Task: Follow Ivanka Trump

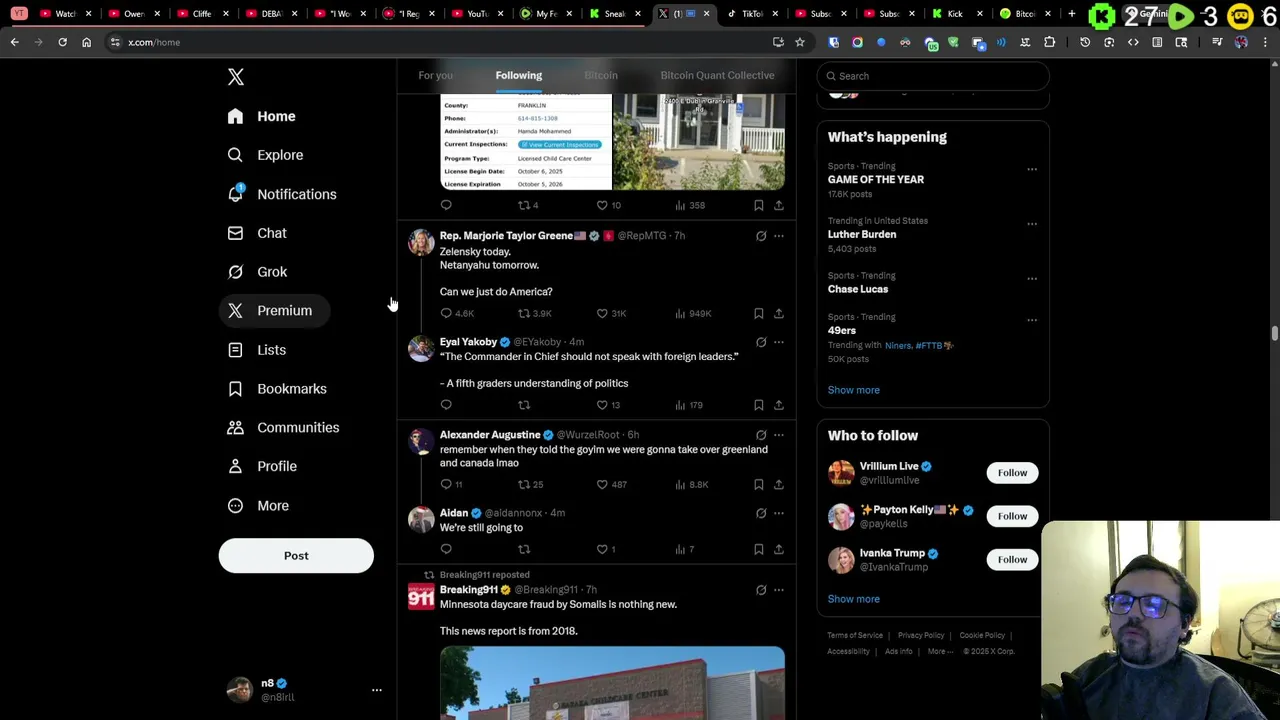Action: 1012,560
